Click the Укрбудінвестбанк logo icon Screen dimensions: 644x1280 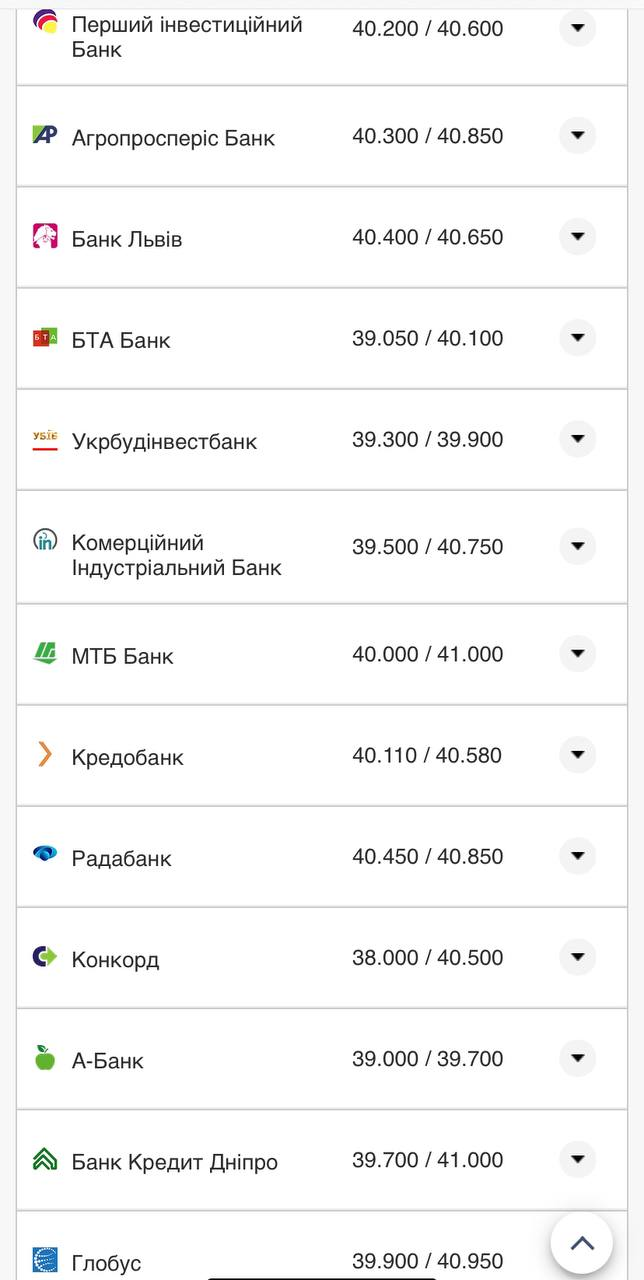pos(45,439)
